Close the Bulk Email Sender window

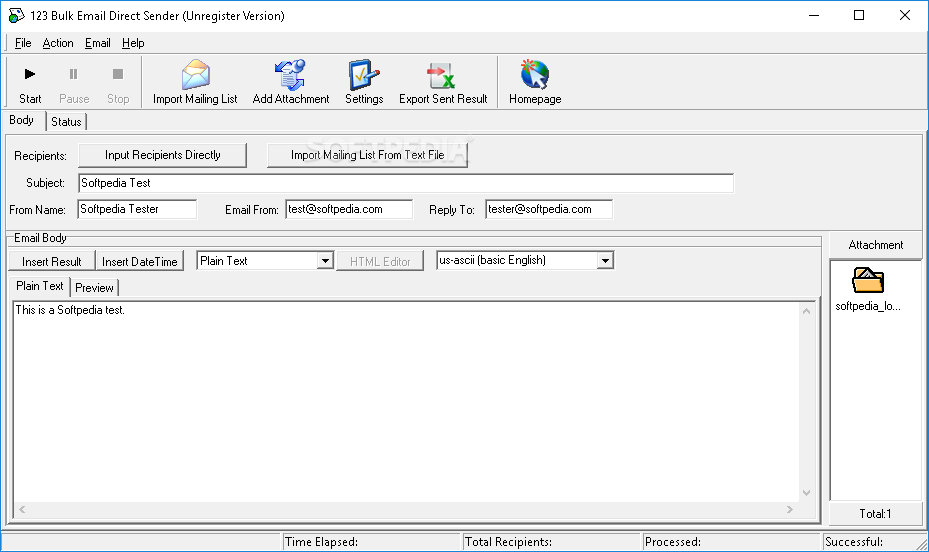coord(905,15)
